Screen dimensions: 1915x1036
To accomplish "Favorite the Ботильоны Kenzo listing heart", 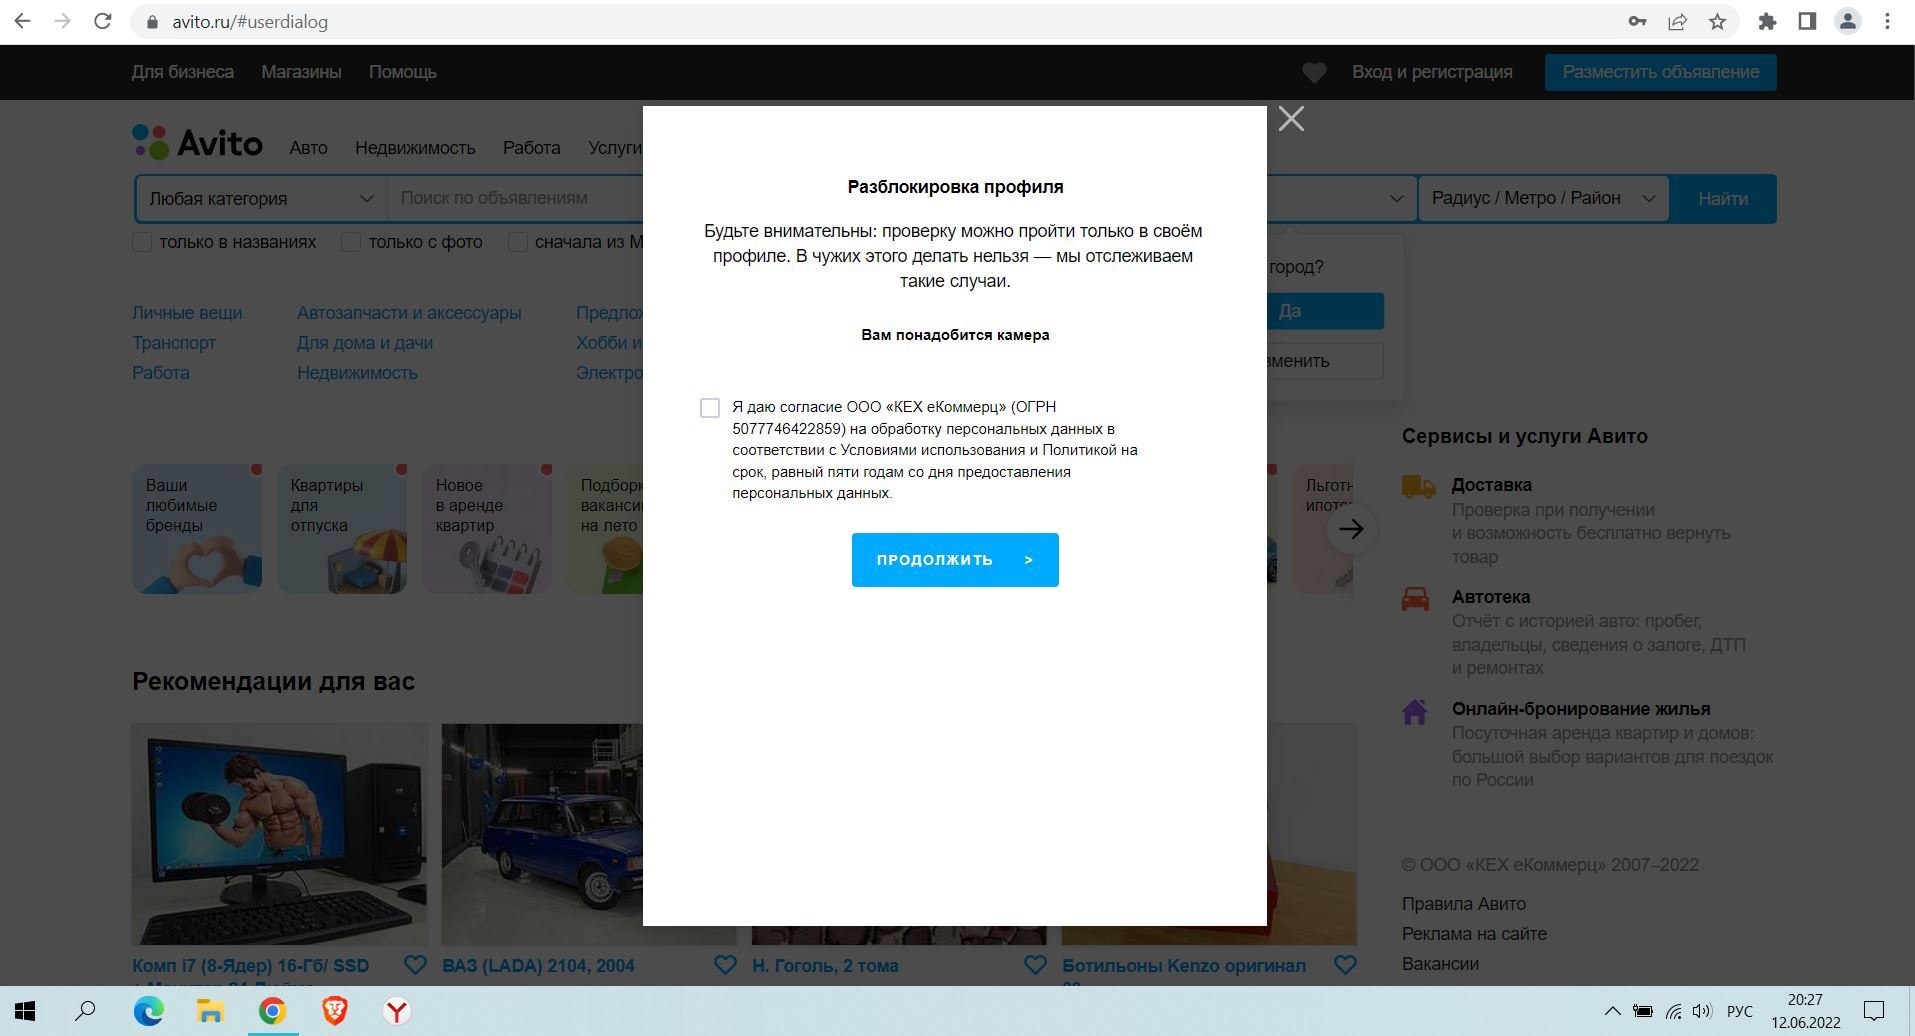I will tap(1345, 965).
